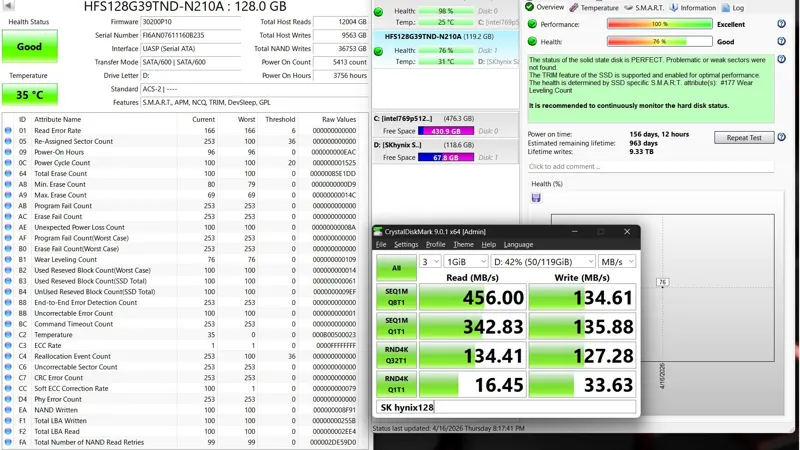The width and height of the screenshot is (800, 450).
Task: Click the Performance 100 % bar
Action: tap(660, 24)
